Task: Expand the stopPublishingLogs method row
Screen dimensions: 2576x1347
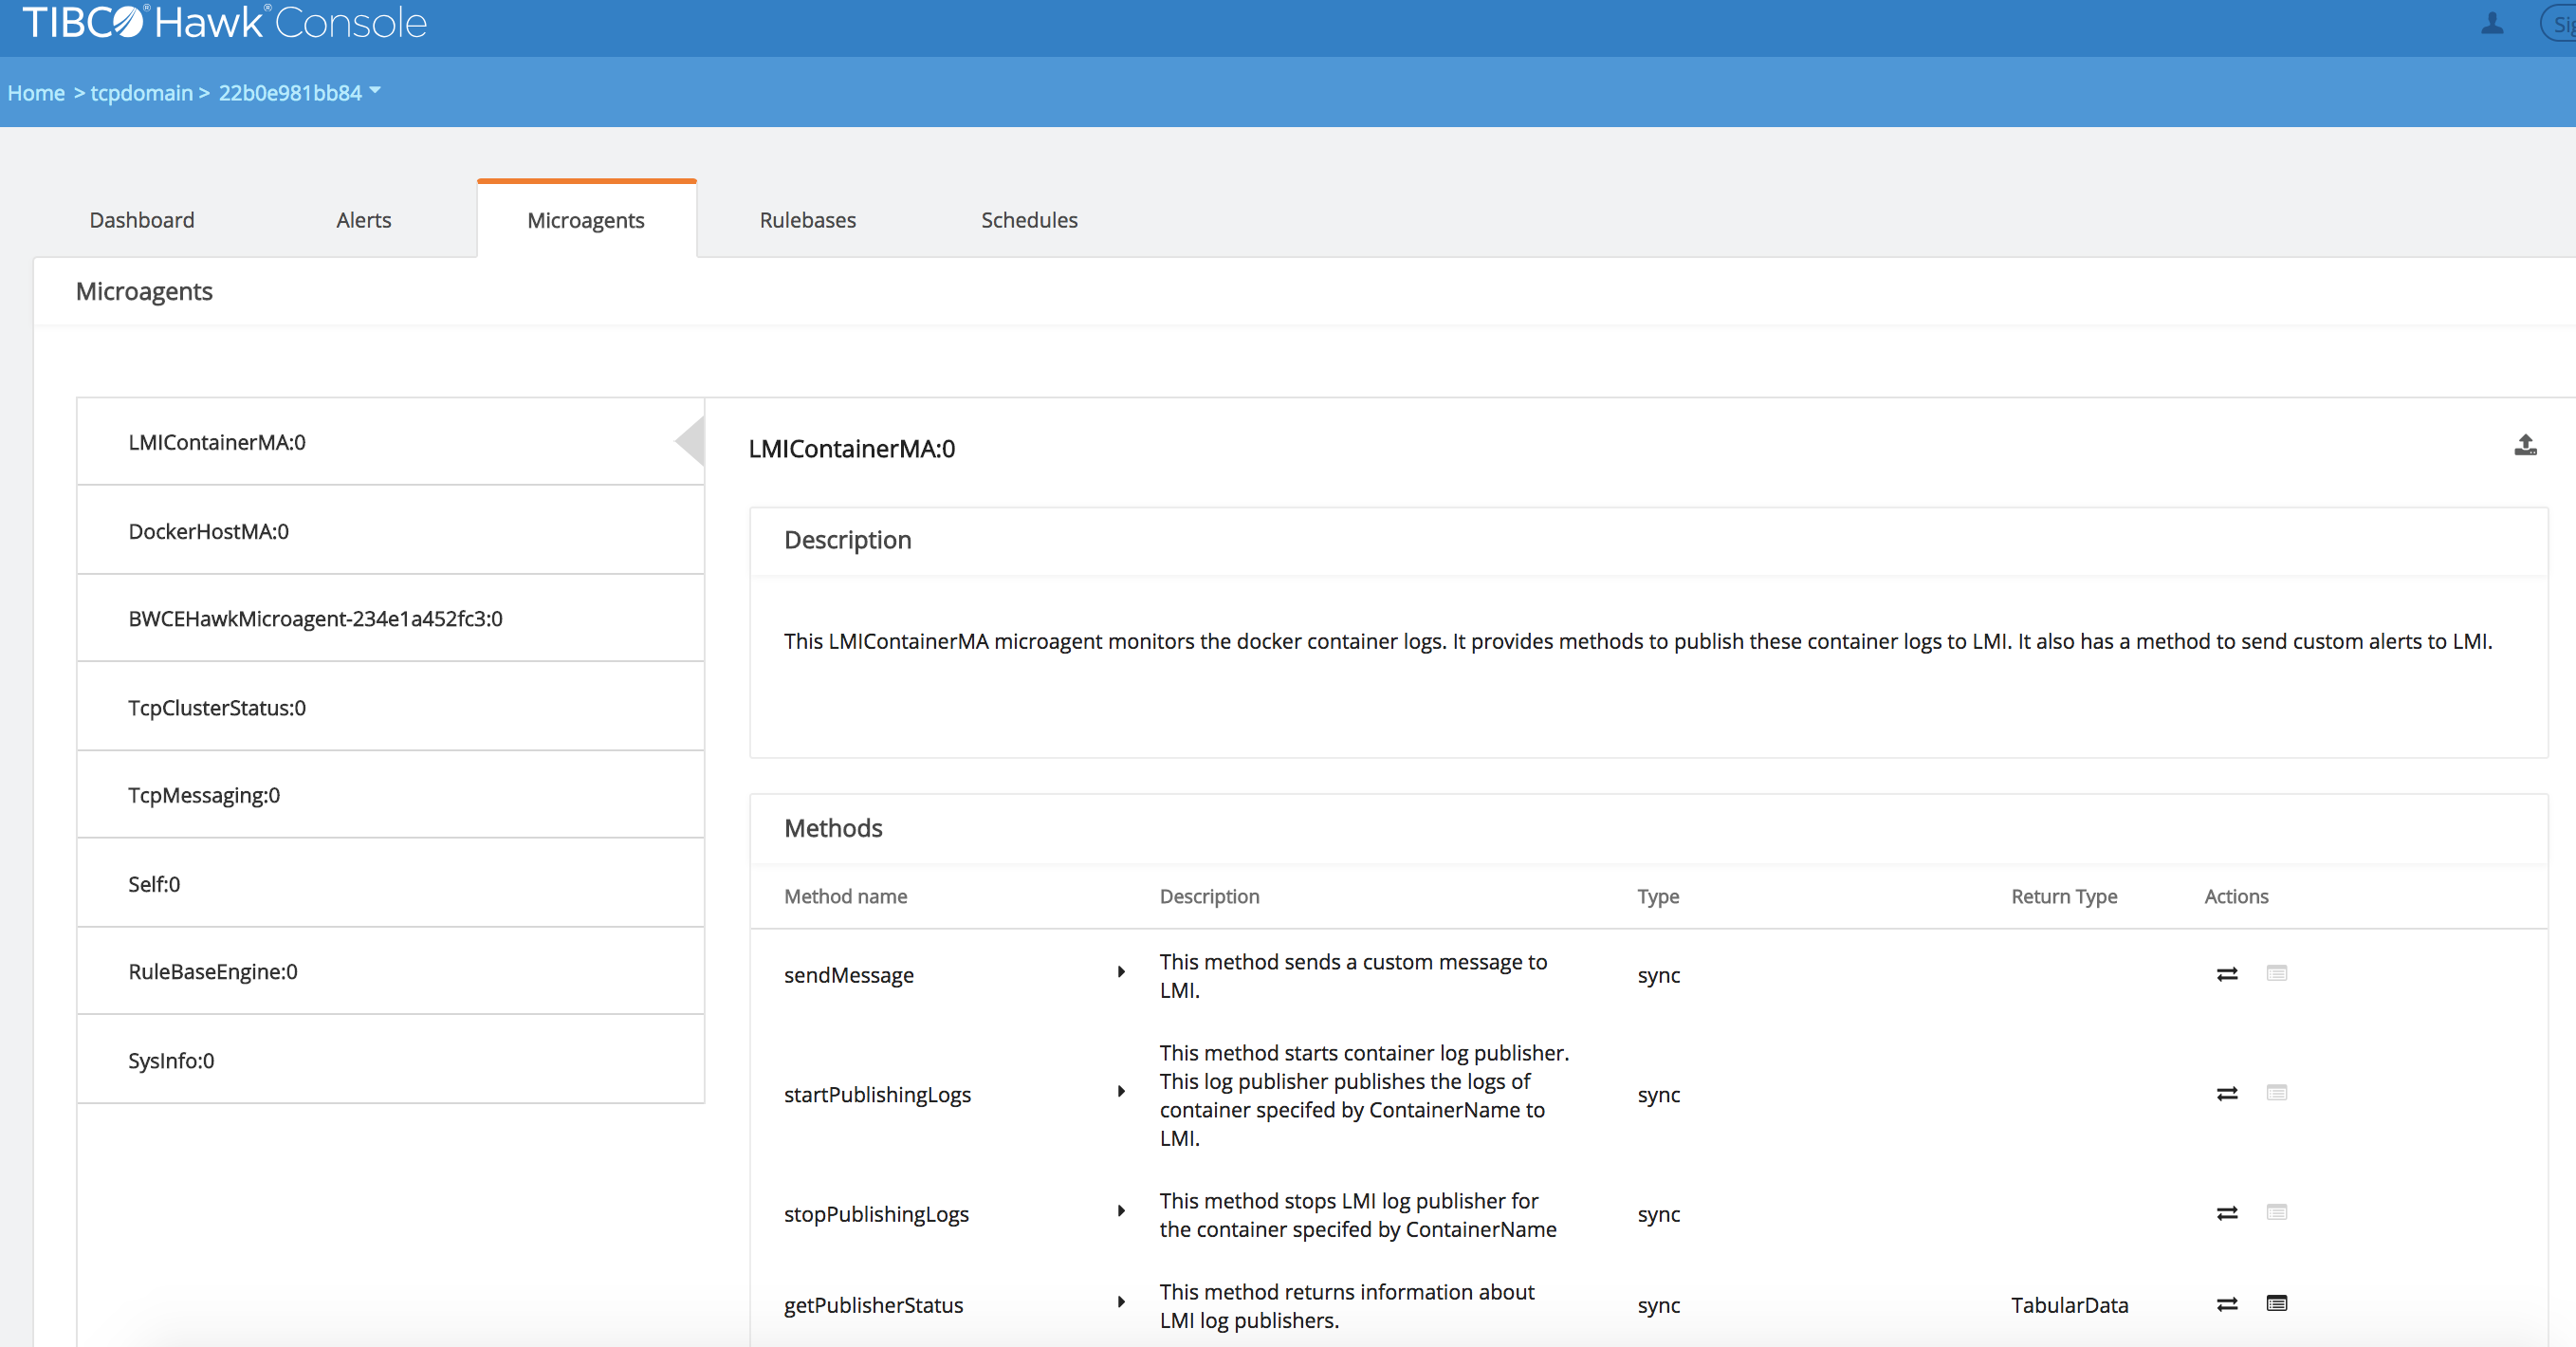Action: pos(1121,1211)
